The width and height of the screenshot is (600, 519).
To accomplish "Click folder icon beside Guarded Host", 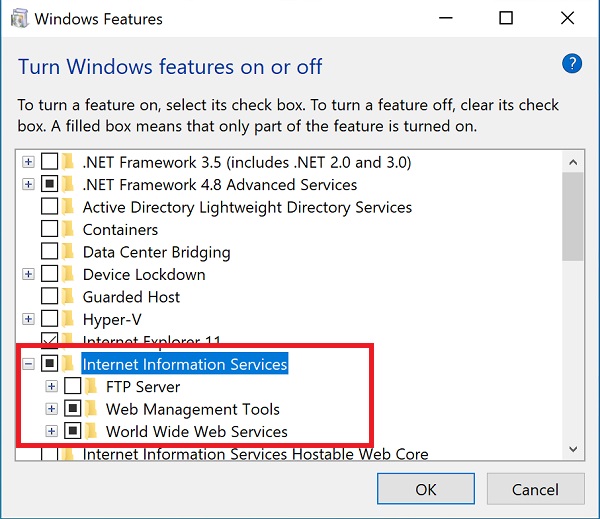I will (x=68, y=297).
